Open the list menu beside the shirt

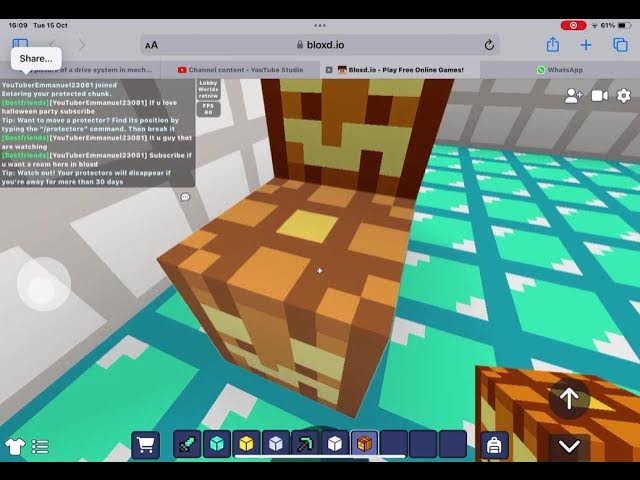[40, 446]
